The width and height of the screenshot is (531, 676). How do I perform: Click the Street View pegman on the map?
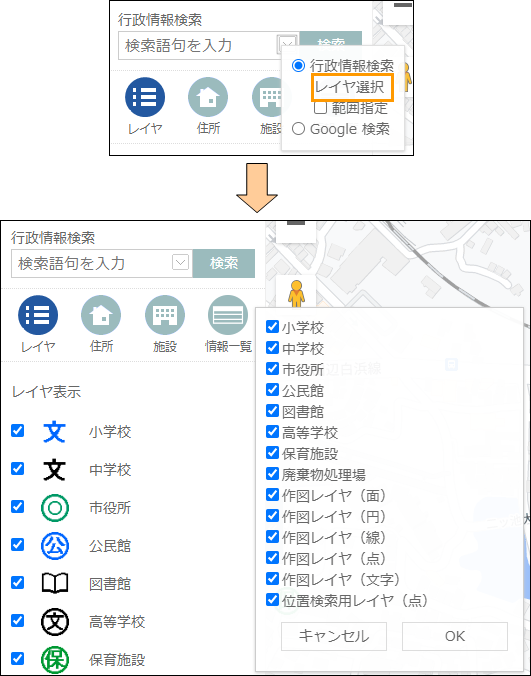297,294
